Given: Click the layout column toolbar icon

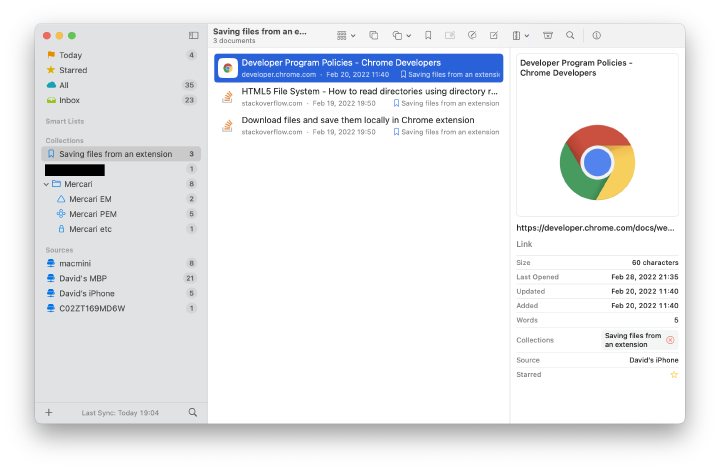Looking at the screenshot, I should click(517, 35).
